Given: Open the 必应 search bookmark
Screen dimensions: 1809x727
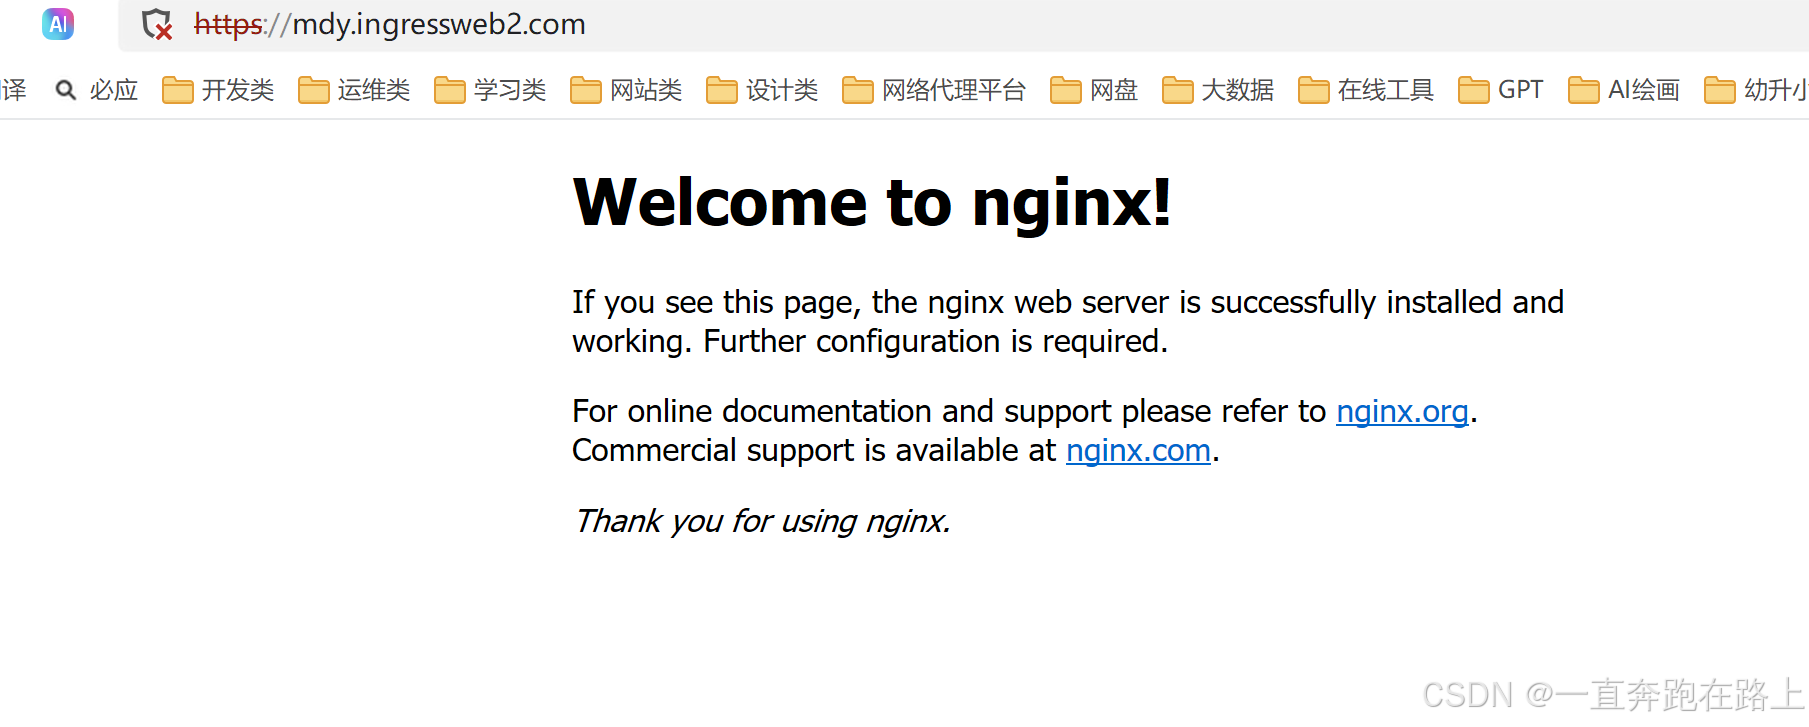Looking at the screenshot, I should pos(97,90).
